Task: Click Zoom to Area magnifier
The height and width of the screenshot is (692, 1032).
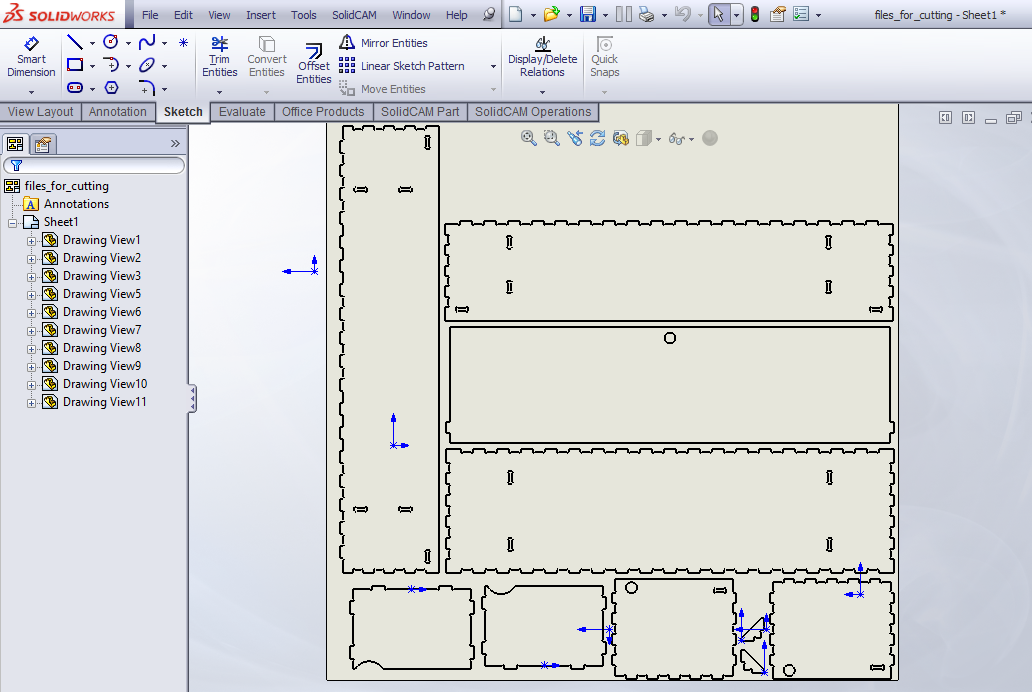Action: 551,138
